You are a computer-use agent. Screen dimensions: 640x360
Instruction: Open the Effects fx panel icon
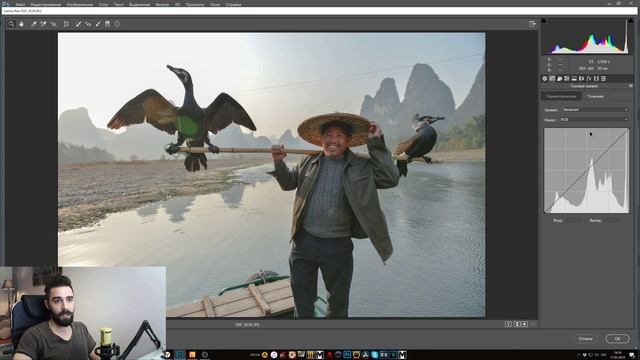tap(589, 78)
